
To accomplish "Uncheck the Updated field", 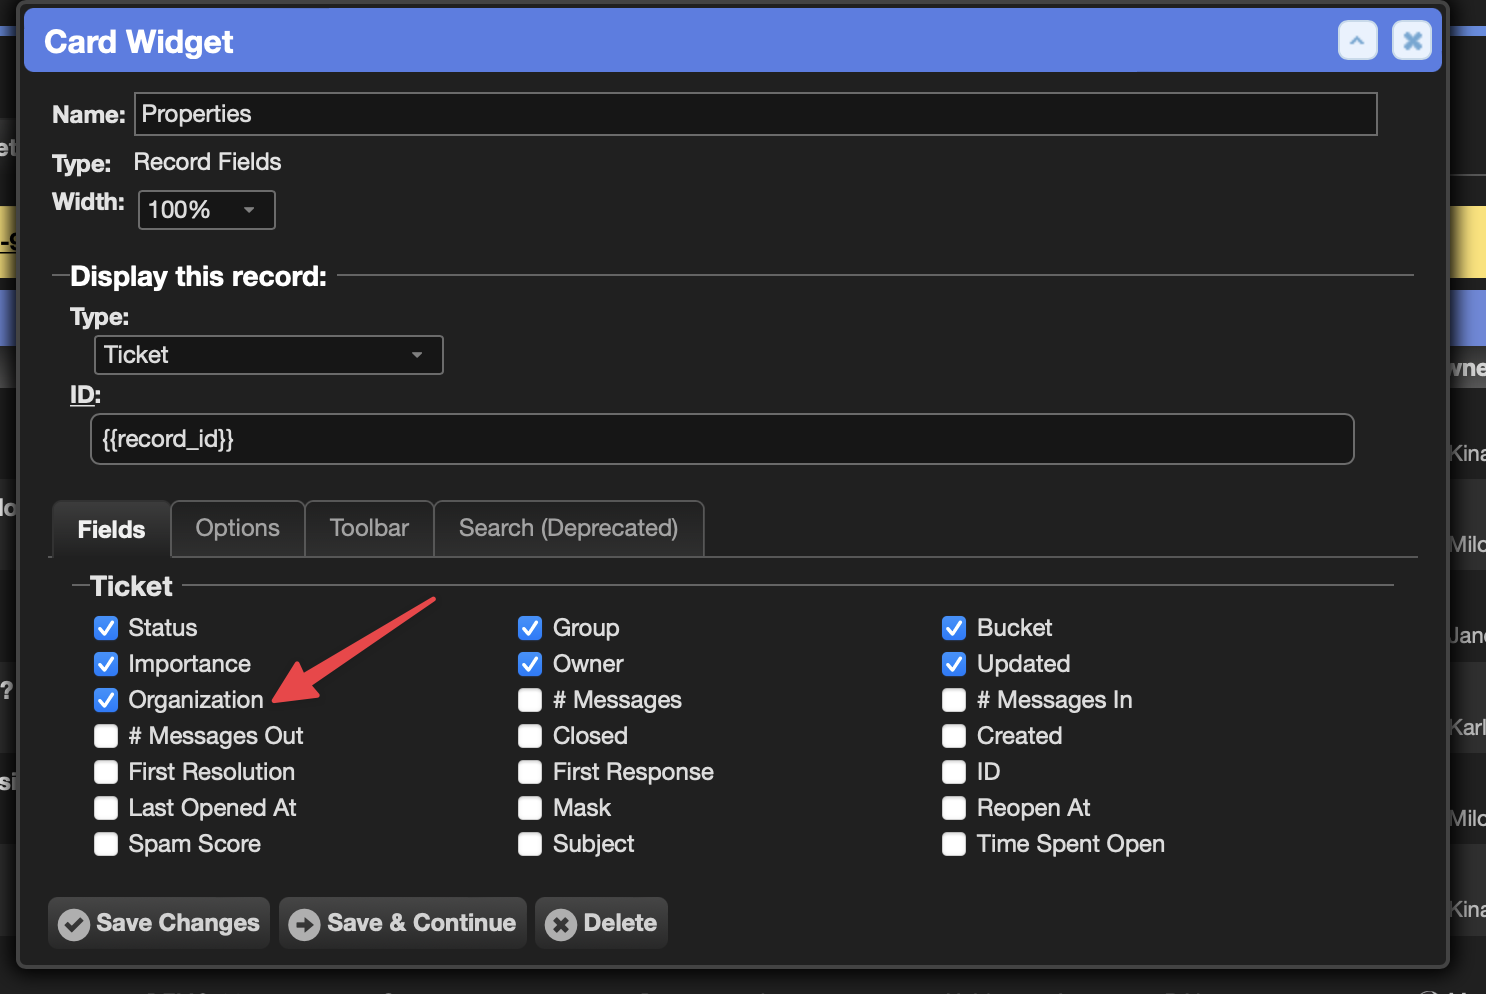I will click(x=954, y=664).
